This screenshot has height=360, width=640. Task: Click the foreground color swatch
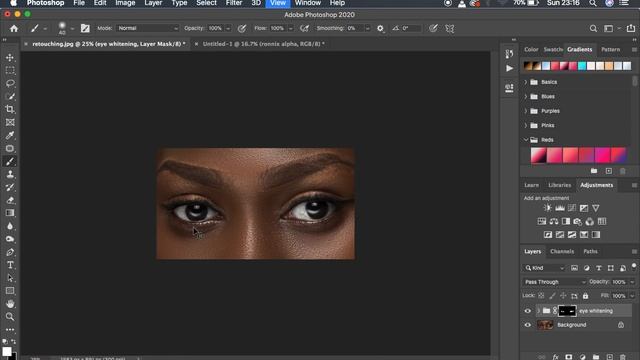pyautogui.click(x=7, y=351)
